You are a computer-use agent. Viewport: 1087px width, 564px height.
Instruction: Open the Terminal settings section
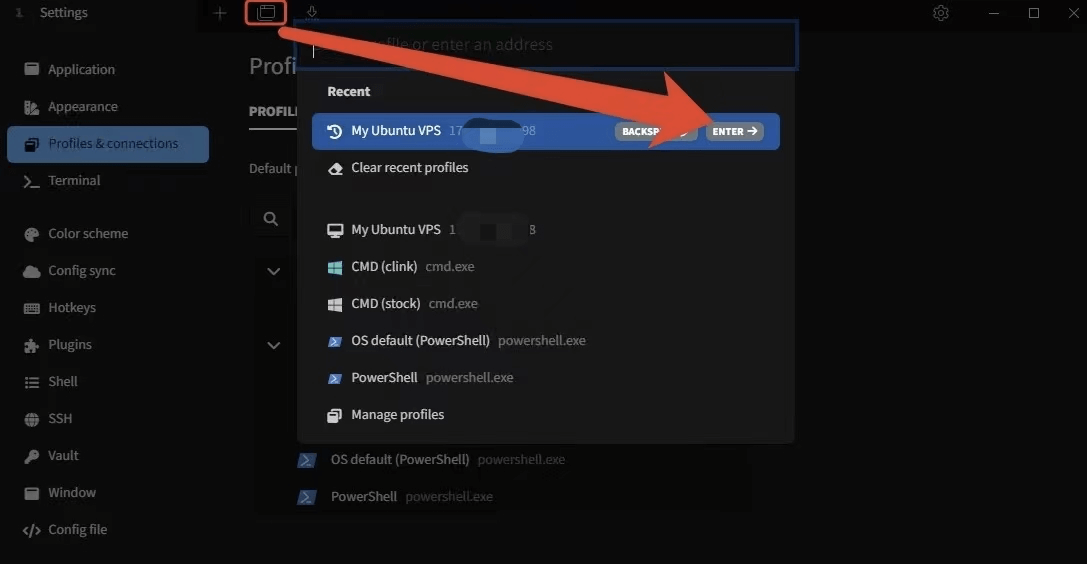click(x=107, y=181)
